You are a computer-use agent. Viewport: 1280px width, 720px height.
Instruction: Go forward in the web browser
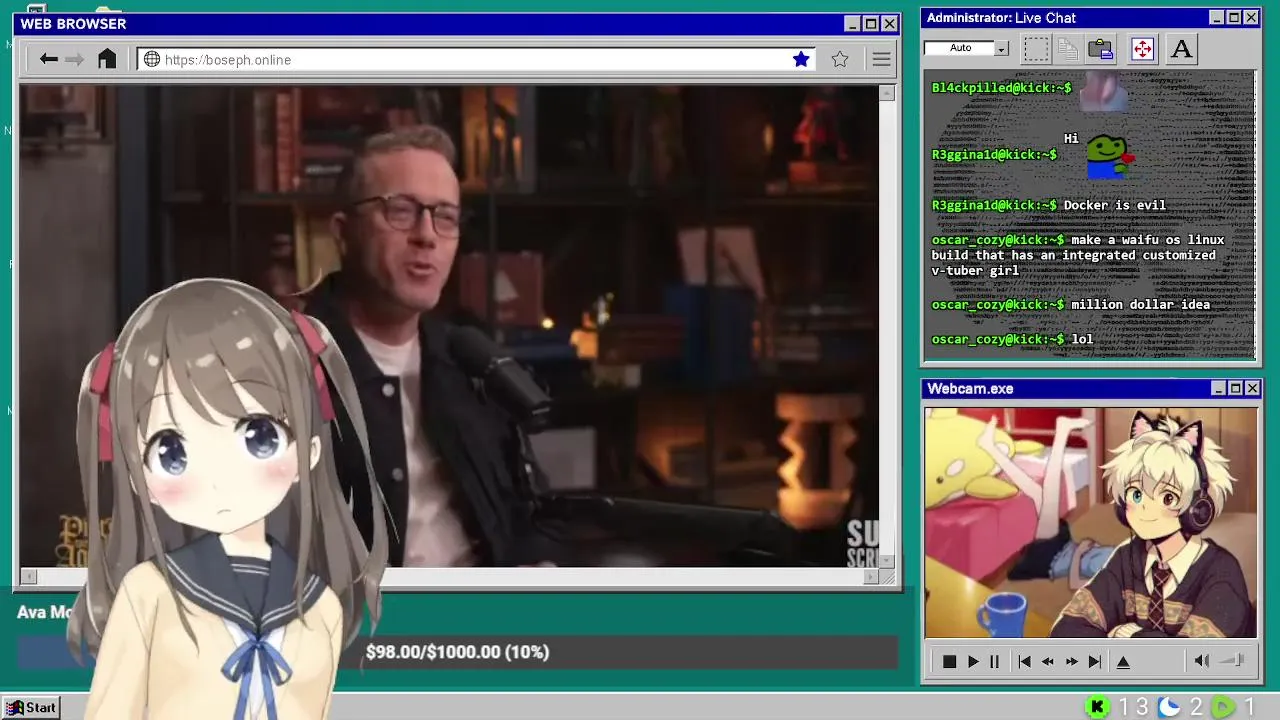(x=75, y=59)
